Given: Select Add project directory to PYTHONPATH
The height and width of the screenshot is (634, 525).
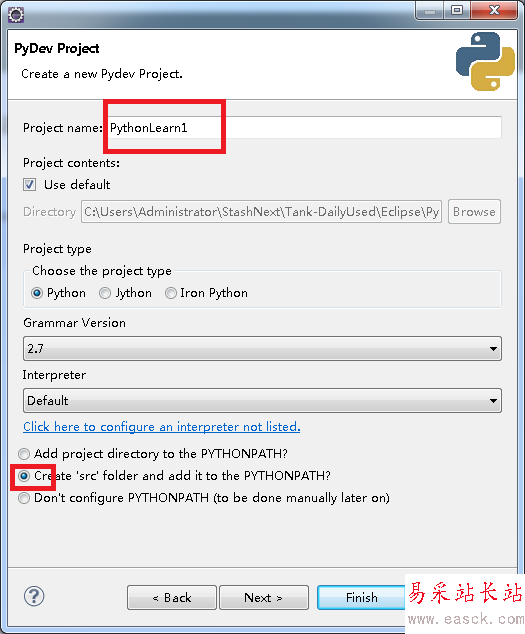Looking at the screenshot, I should [x=24, y=454].
